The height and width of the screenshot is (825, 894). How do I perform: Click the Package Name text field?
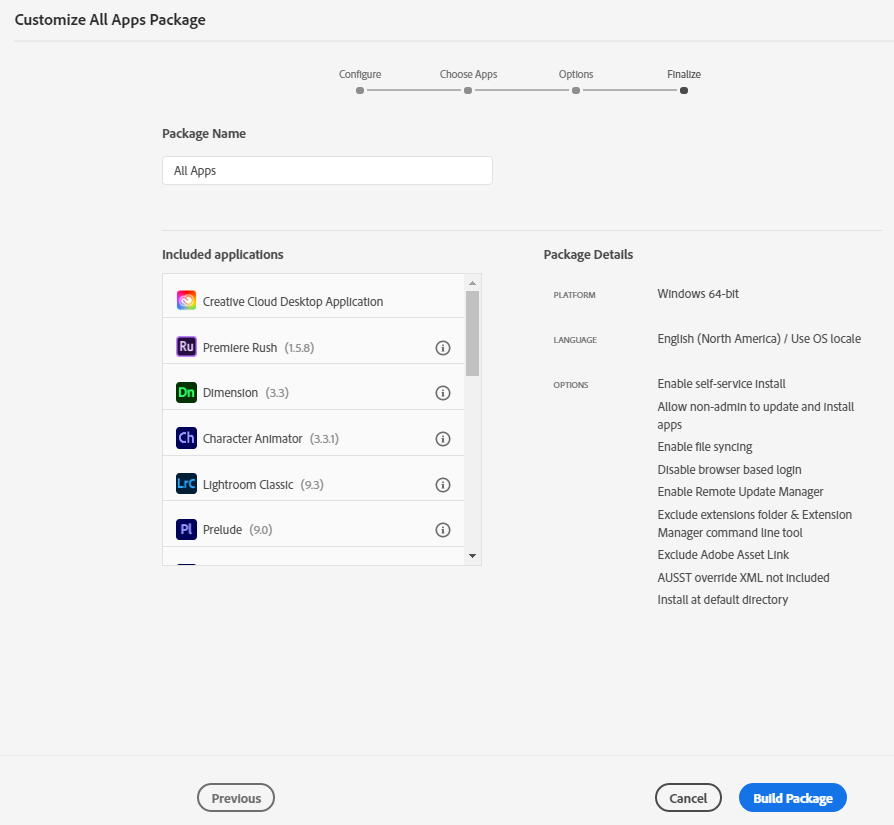pyautogui.click(x=327, y=170)
